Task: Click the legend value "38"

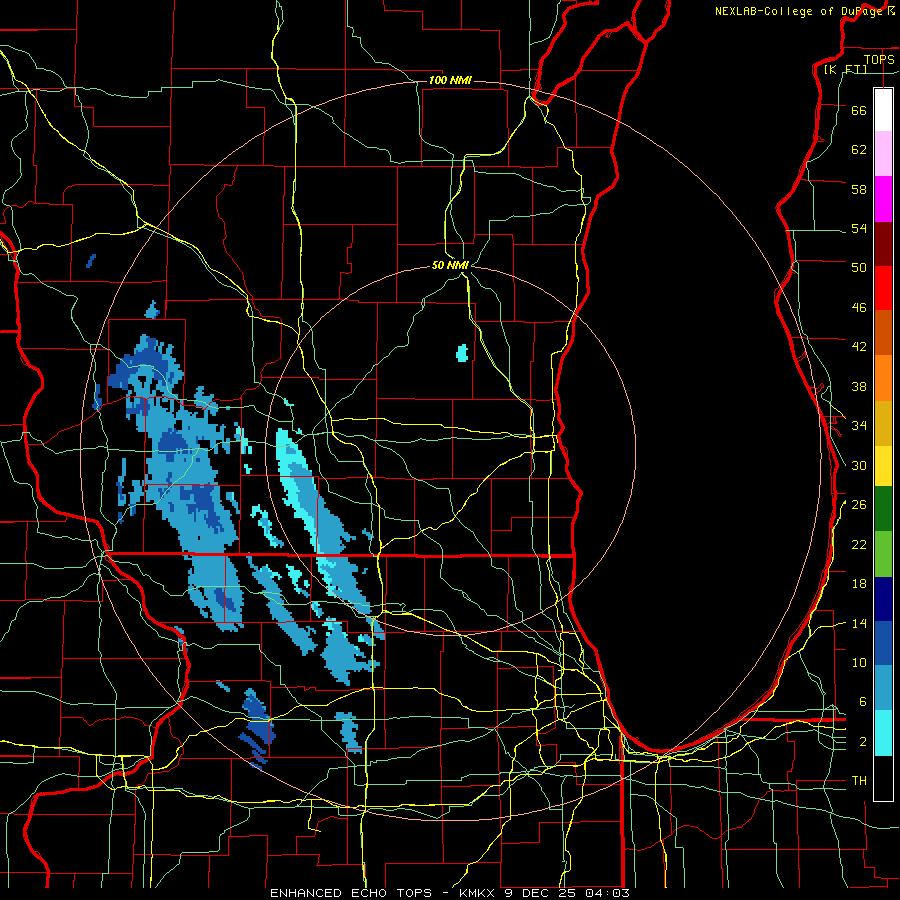Action: click(x=859, y=386)
